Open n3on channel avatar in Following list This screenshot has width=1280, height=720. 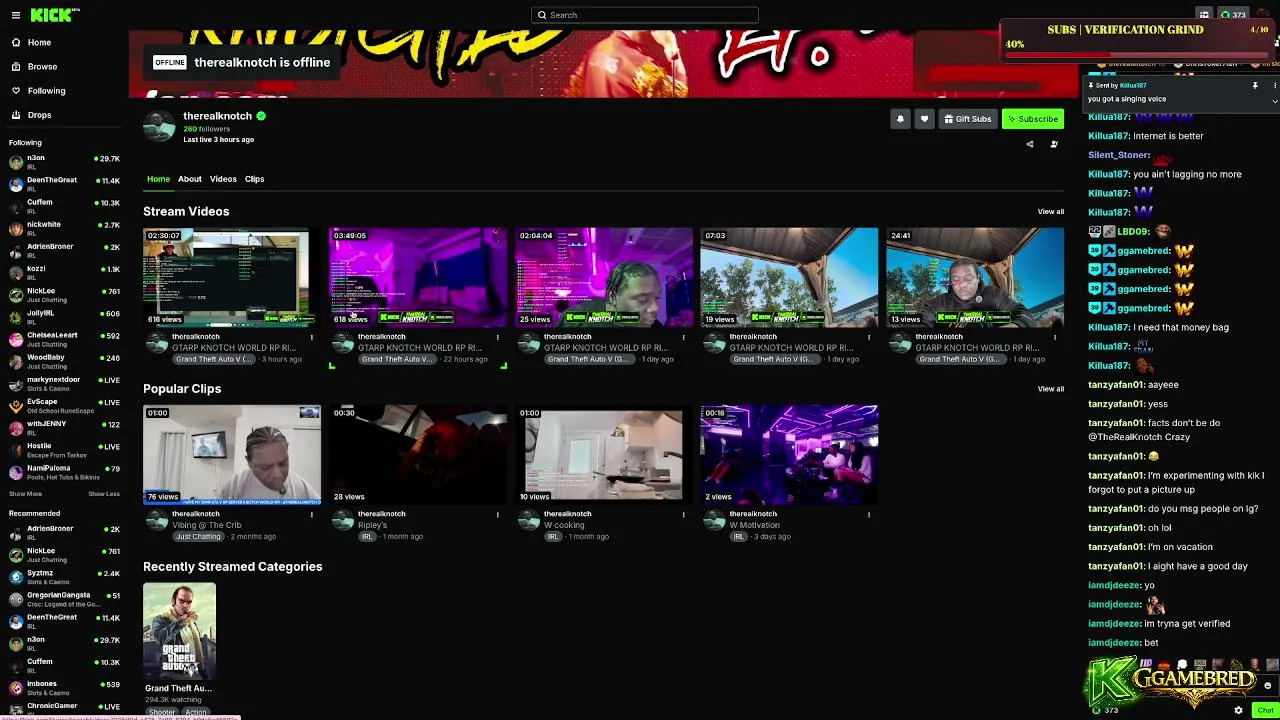(x=16, y=161)
